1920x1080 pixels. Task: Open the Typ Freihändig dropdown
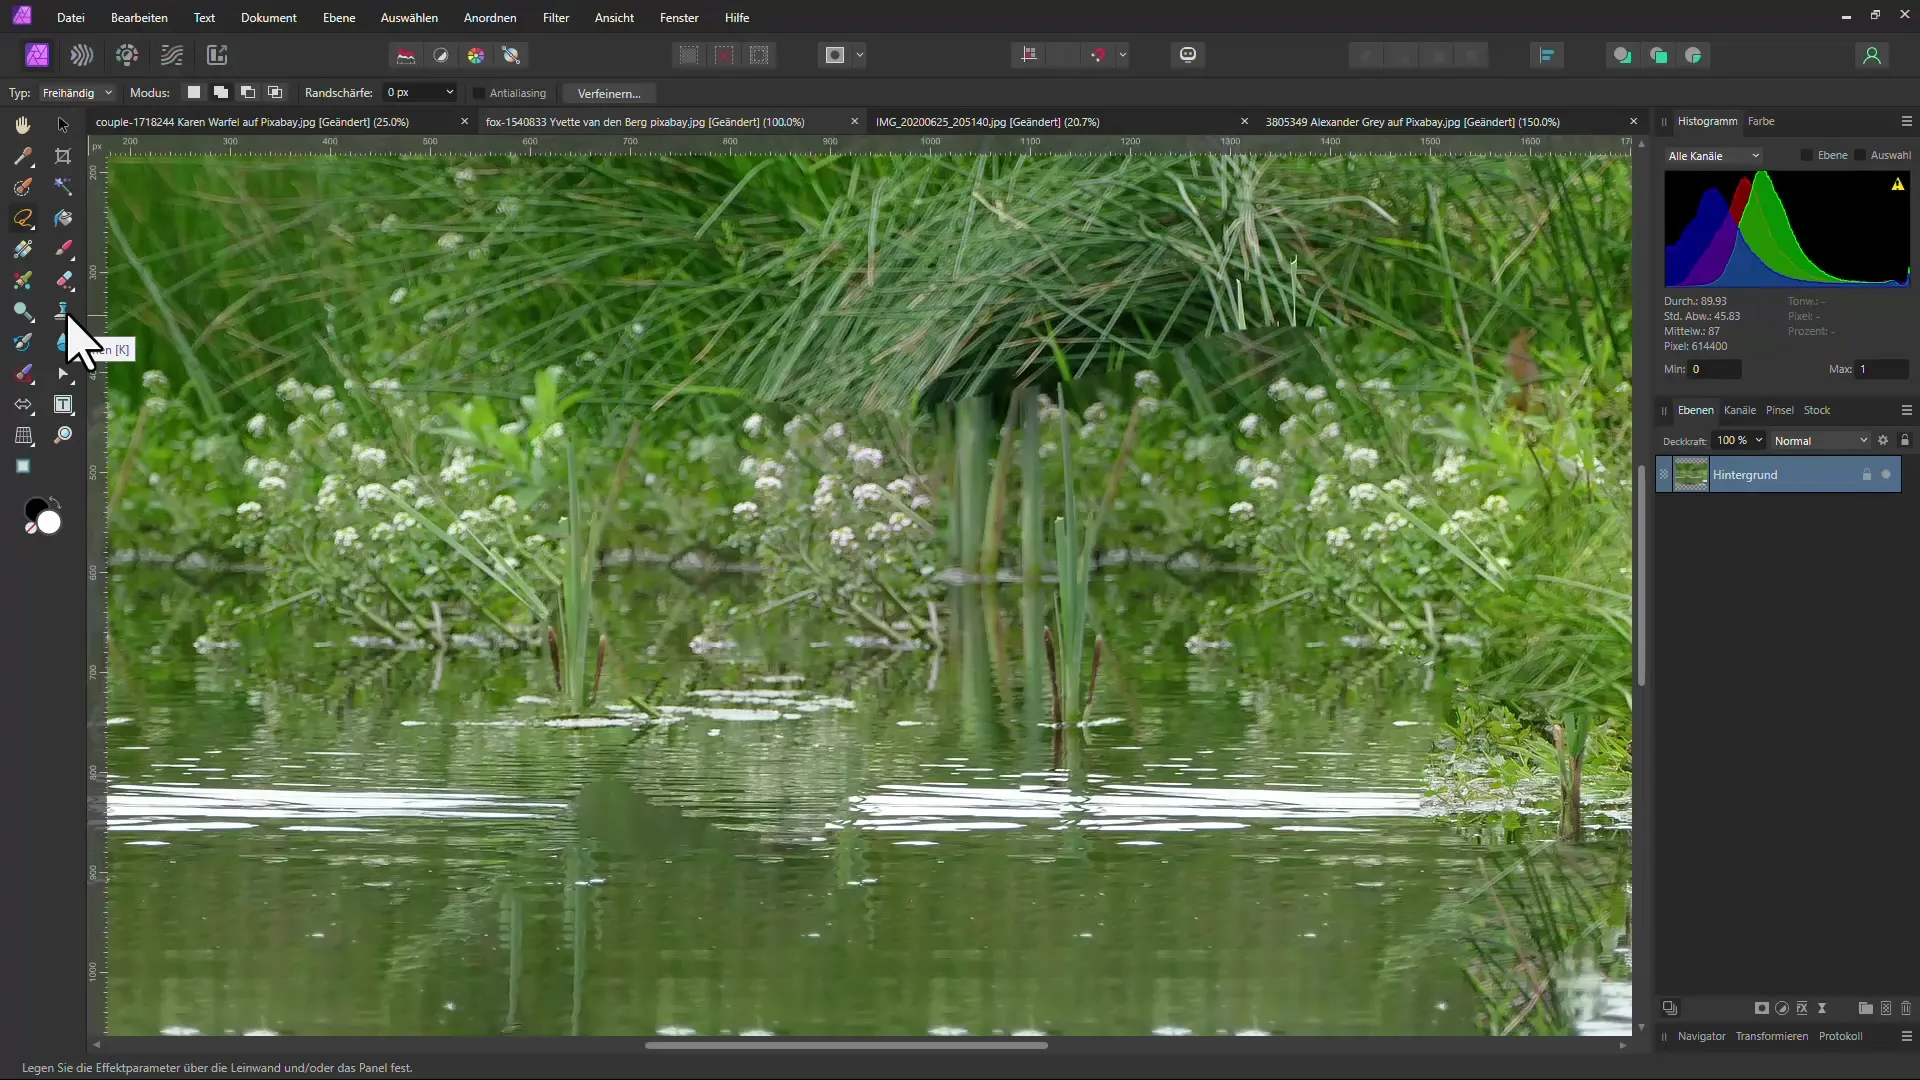[x=77, y=93]
